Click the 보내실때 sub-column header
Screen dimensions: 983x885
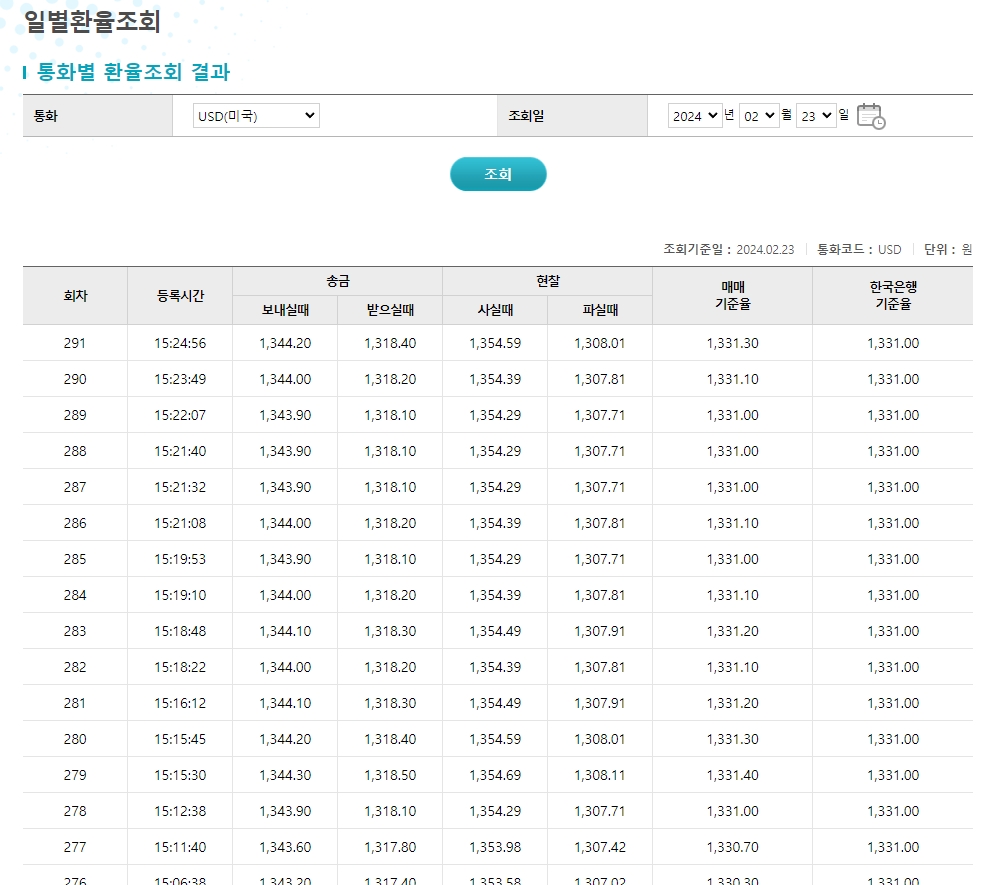tap(285, 310)
